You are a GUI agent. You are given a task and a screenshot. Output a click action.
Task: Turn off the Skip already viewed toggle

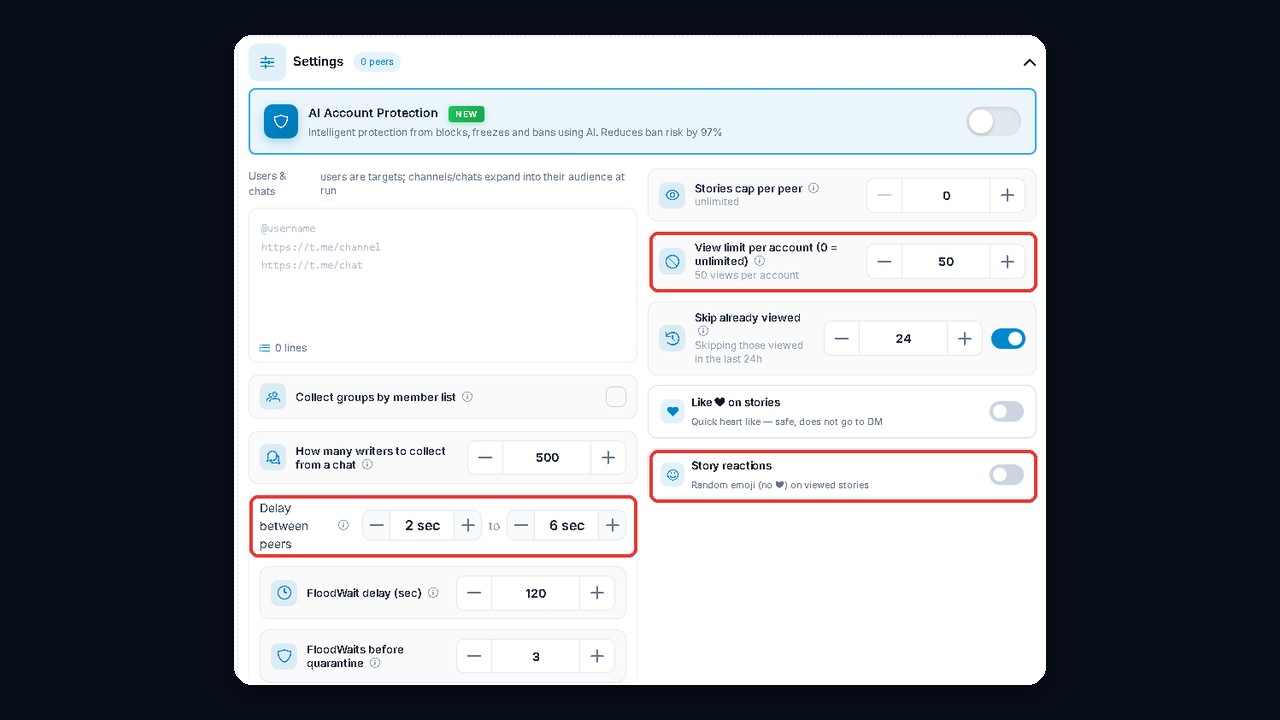1008,339
